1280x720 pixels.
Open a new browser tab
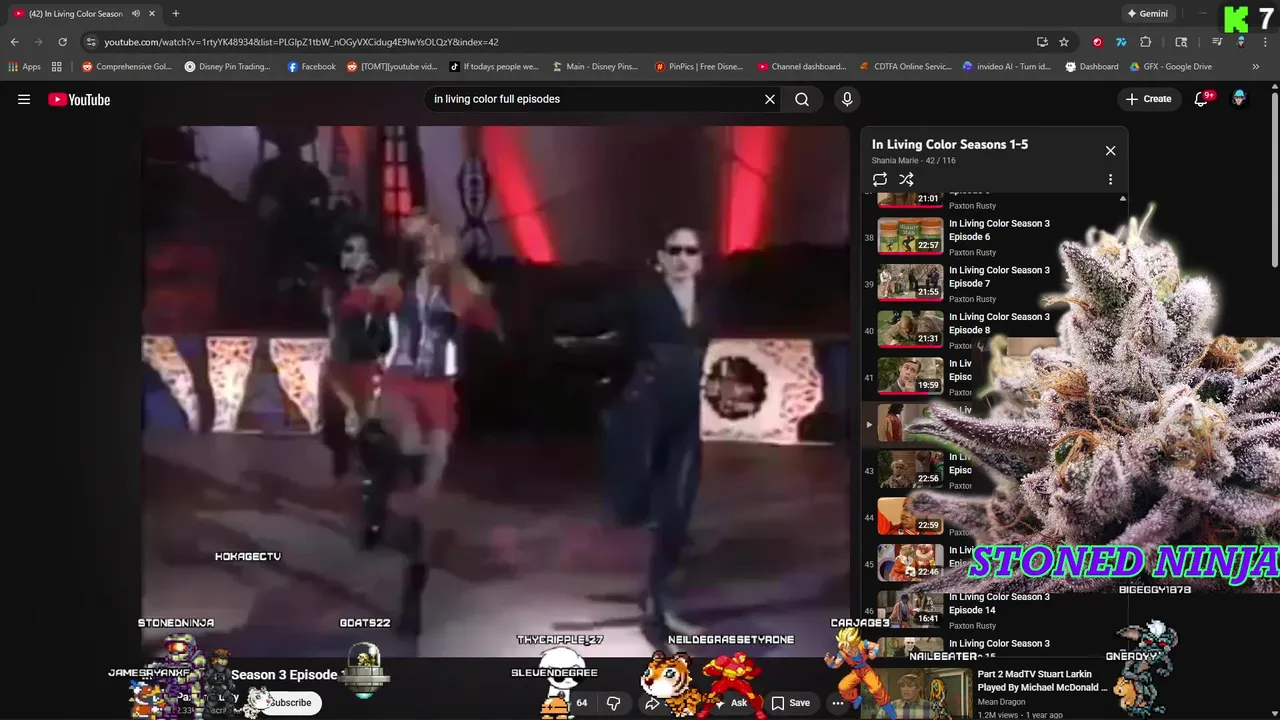point(176,14)
